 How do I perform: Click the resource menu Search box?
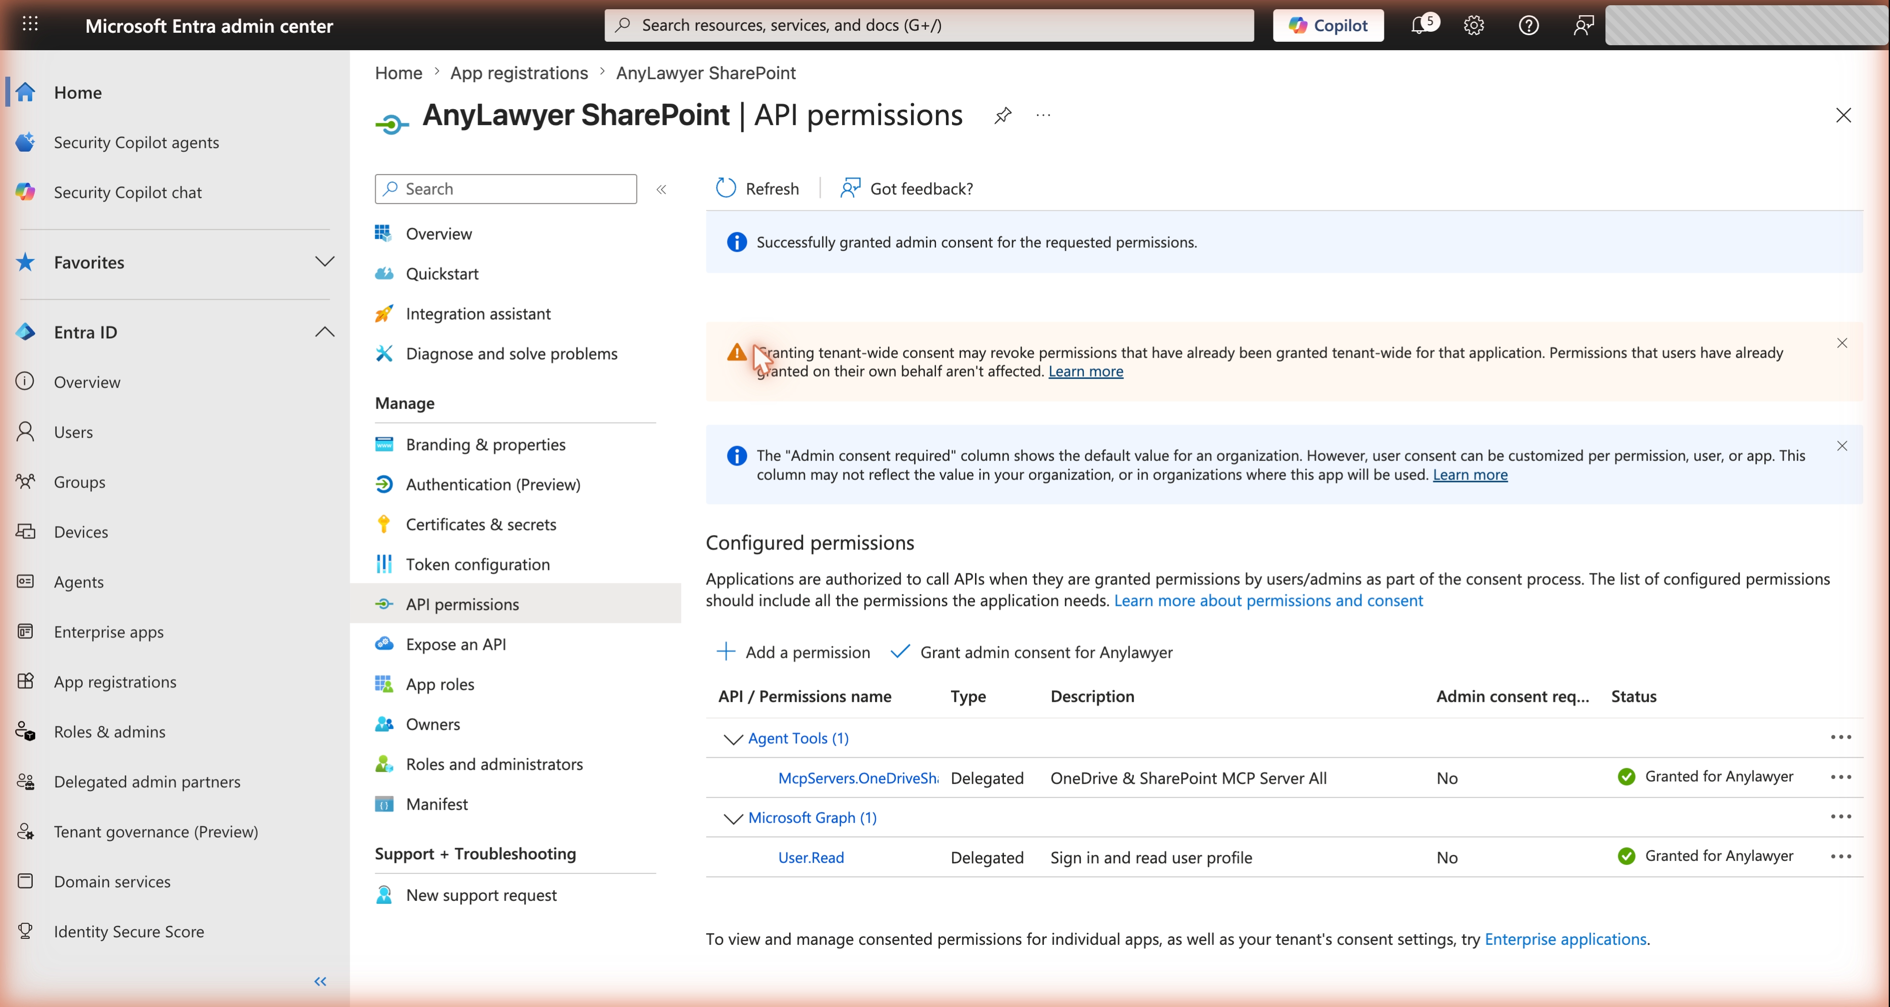pyautogui.click(x=506, y=189)
